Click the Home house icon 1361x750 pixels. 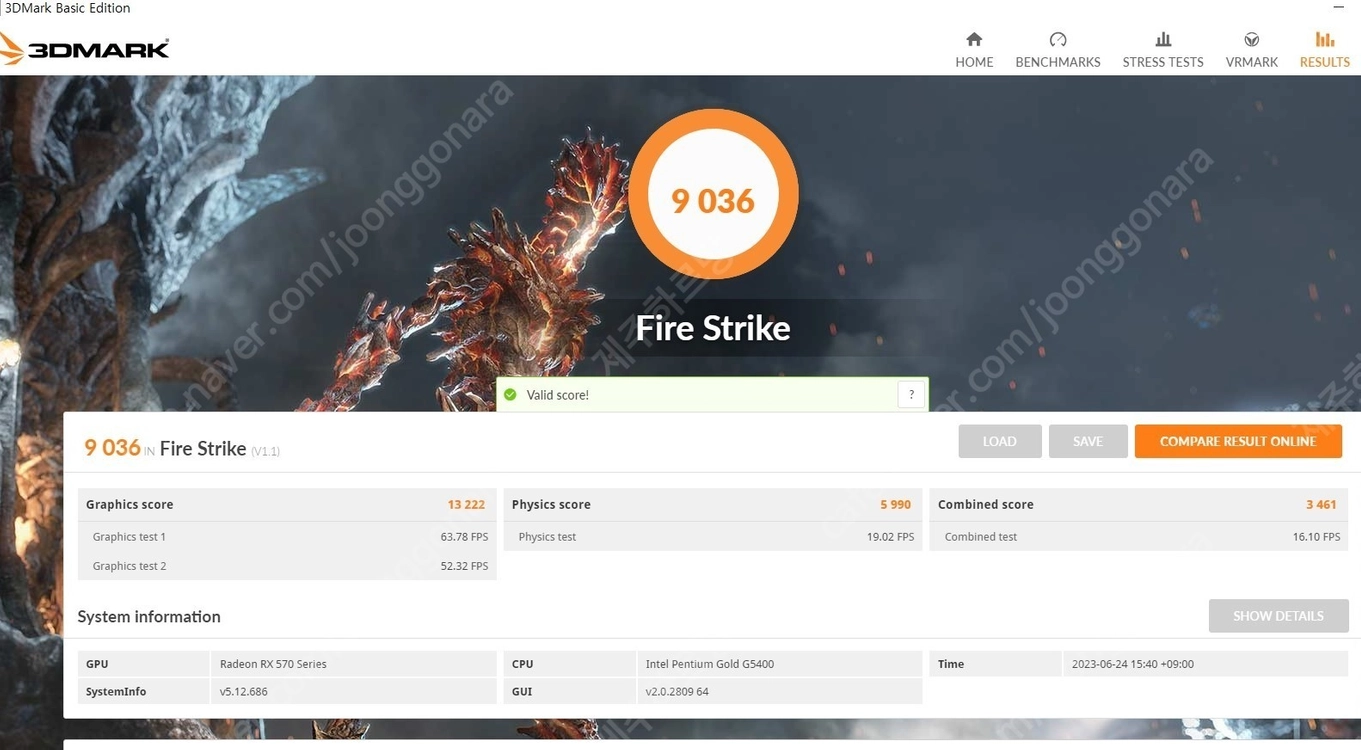point(974,39)
